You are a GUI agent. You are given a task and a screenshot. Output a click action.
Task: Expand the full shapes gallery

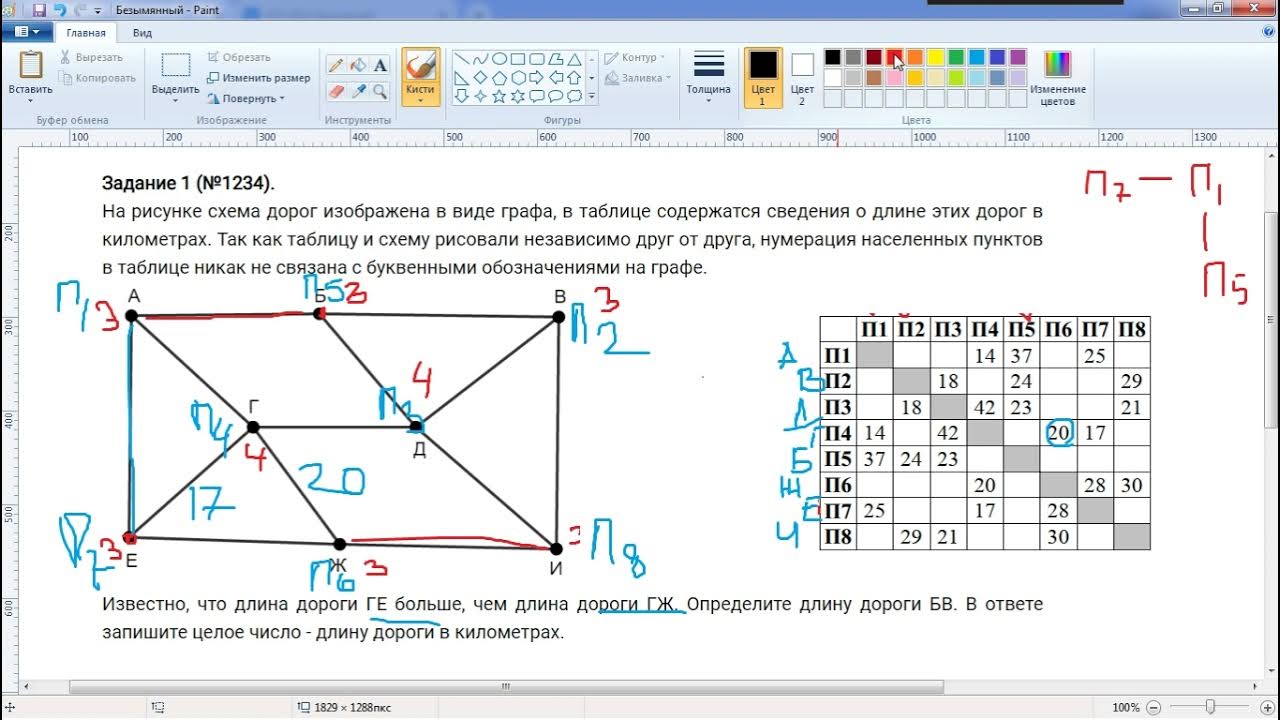[x=591, y=96]
